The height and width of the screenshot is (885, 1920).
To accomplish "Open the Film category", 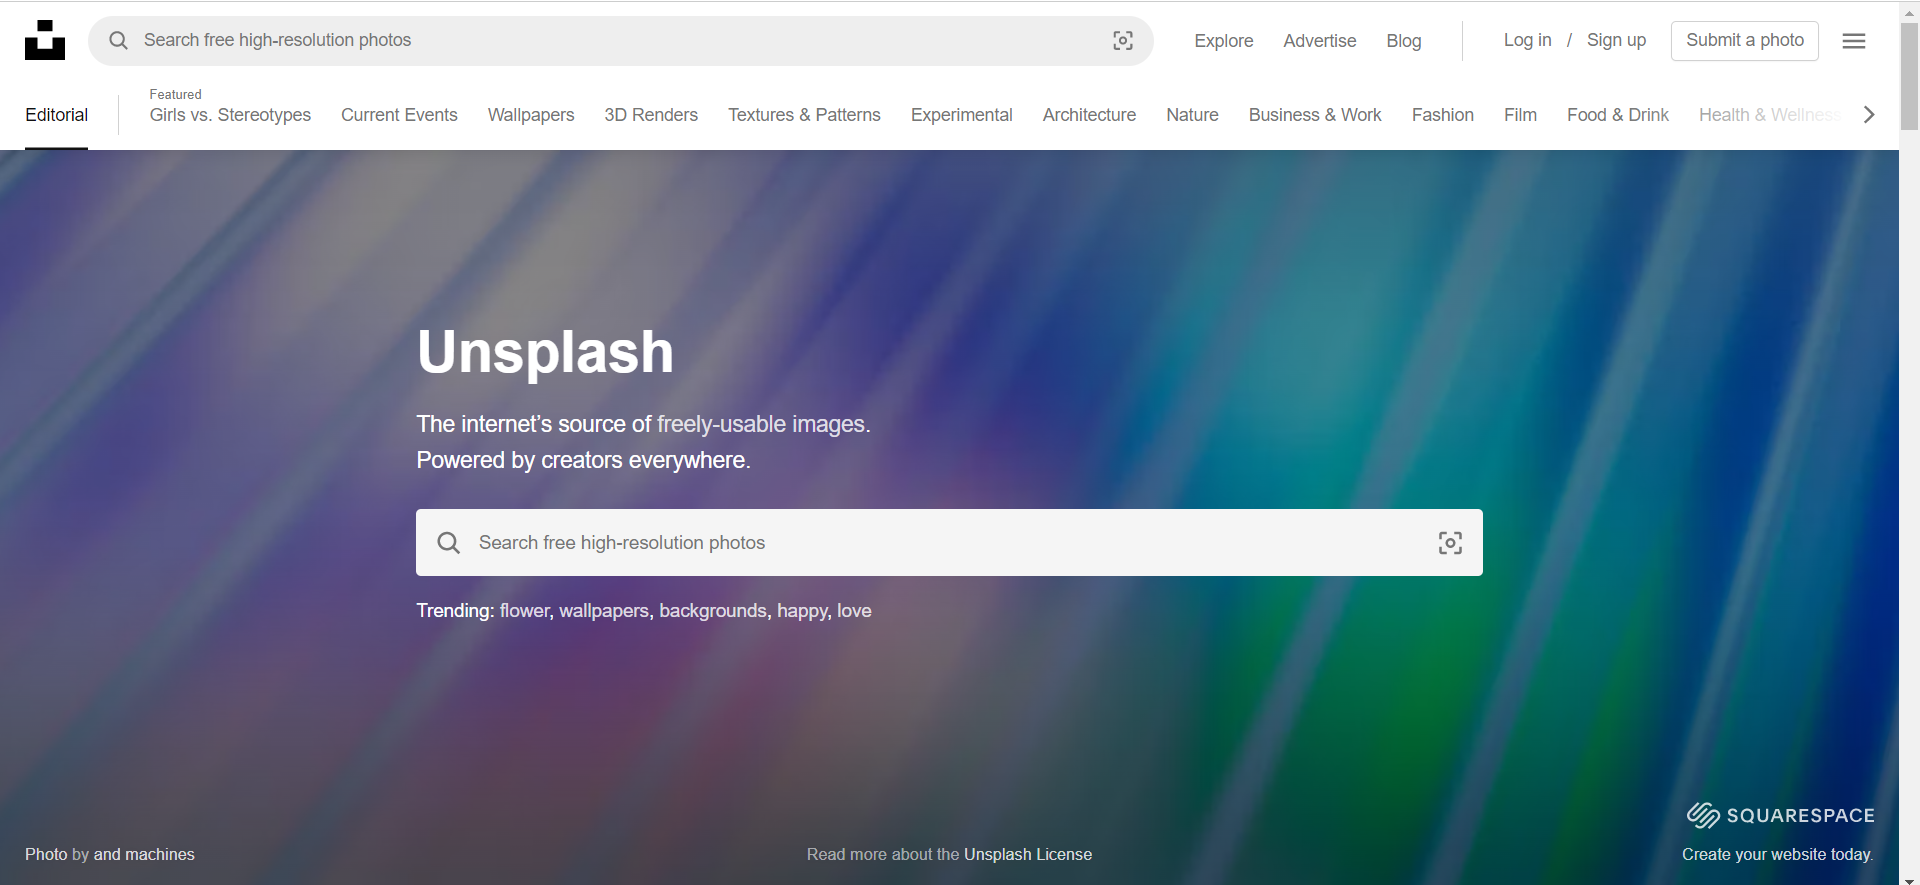I will coord(1520,115).
